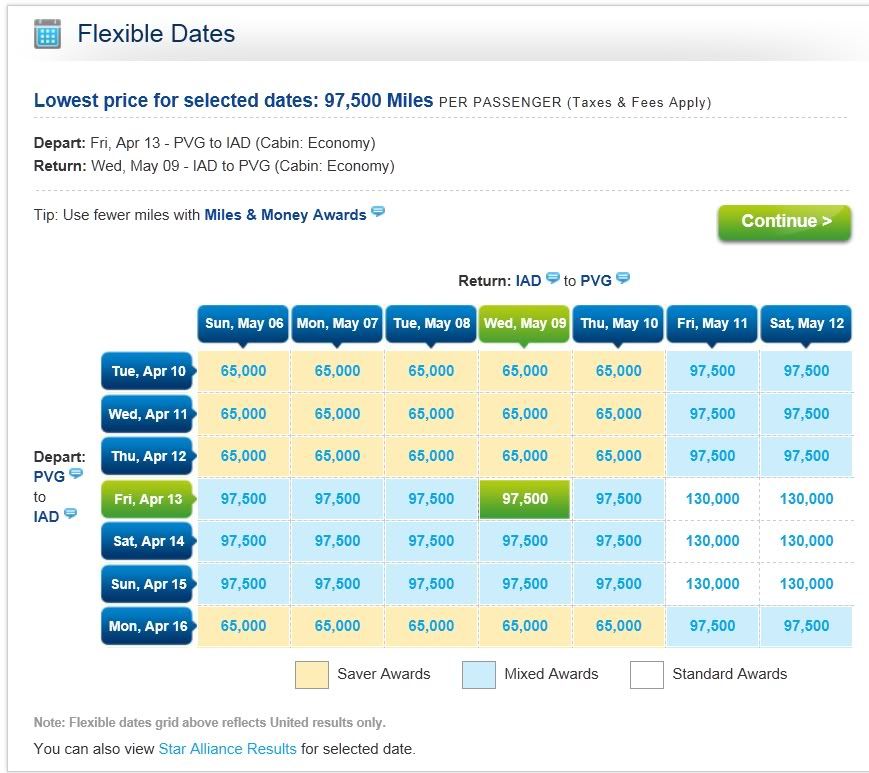This screenshot has width=869, height=773.
Task: Click the Saver Awards legend swatch
Action: pos(312,675)
